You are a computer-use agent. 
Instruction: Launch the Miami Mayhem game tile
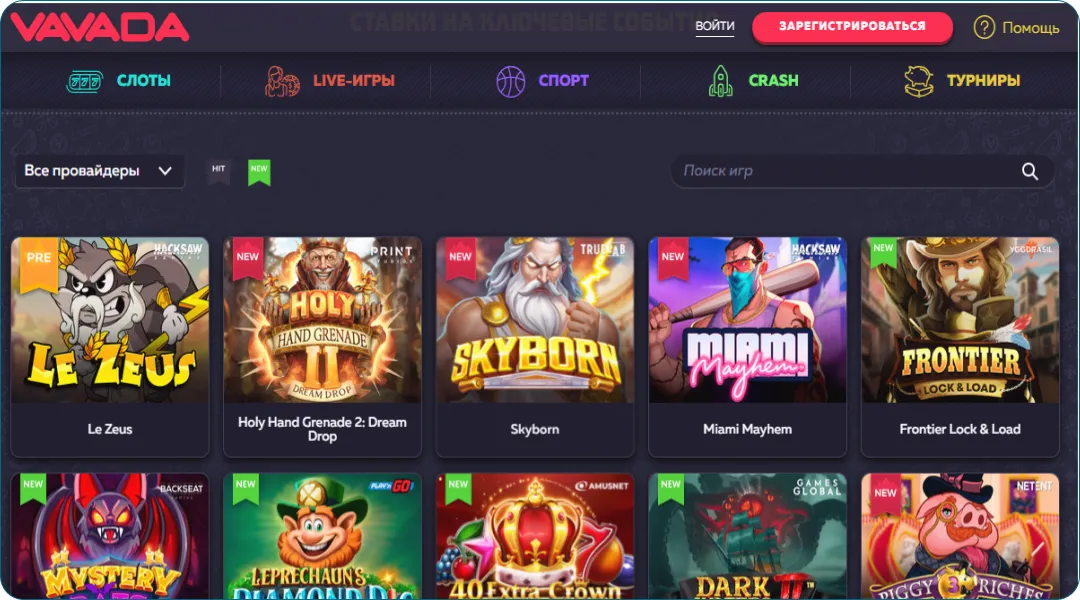[747, 347]
